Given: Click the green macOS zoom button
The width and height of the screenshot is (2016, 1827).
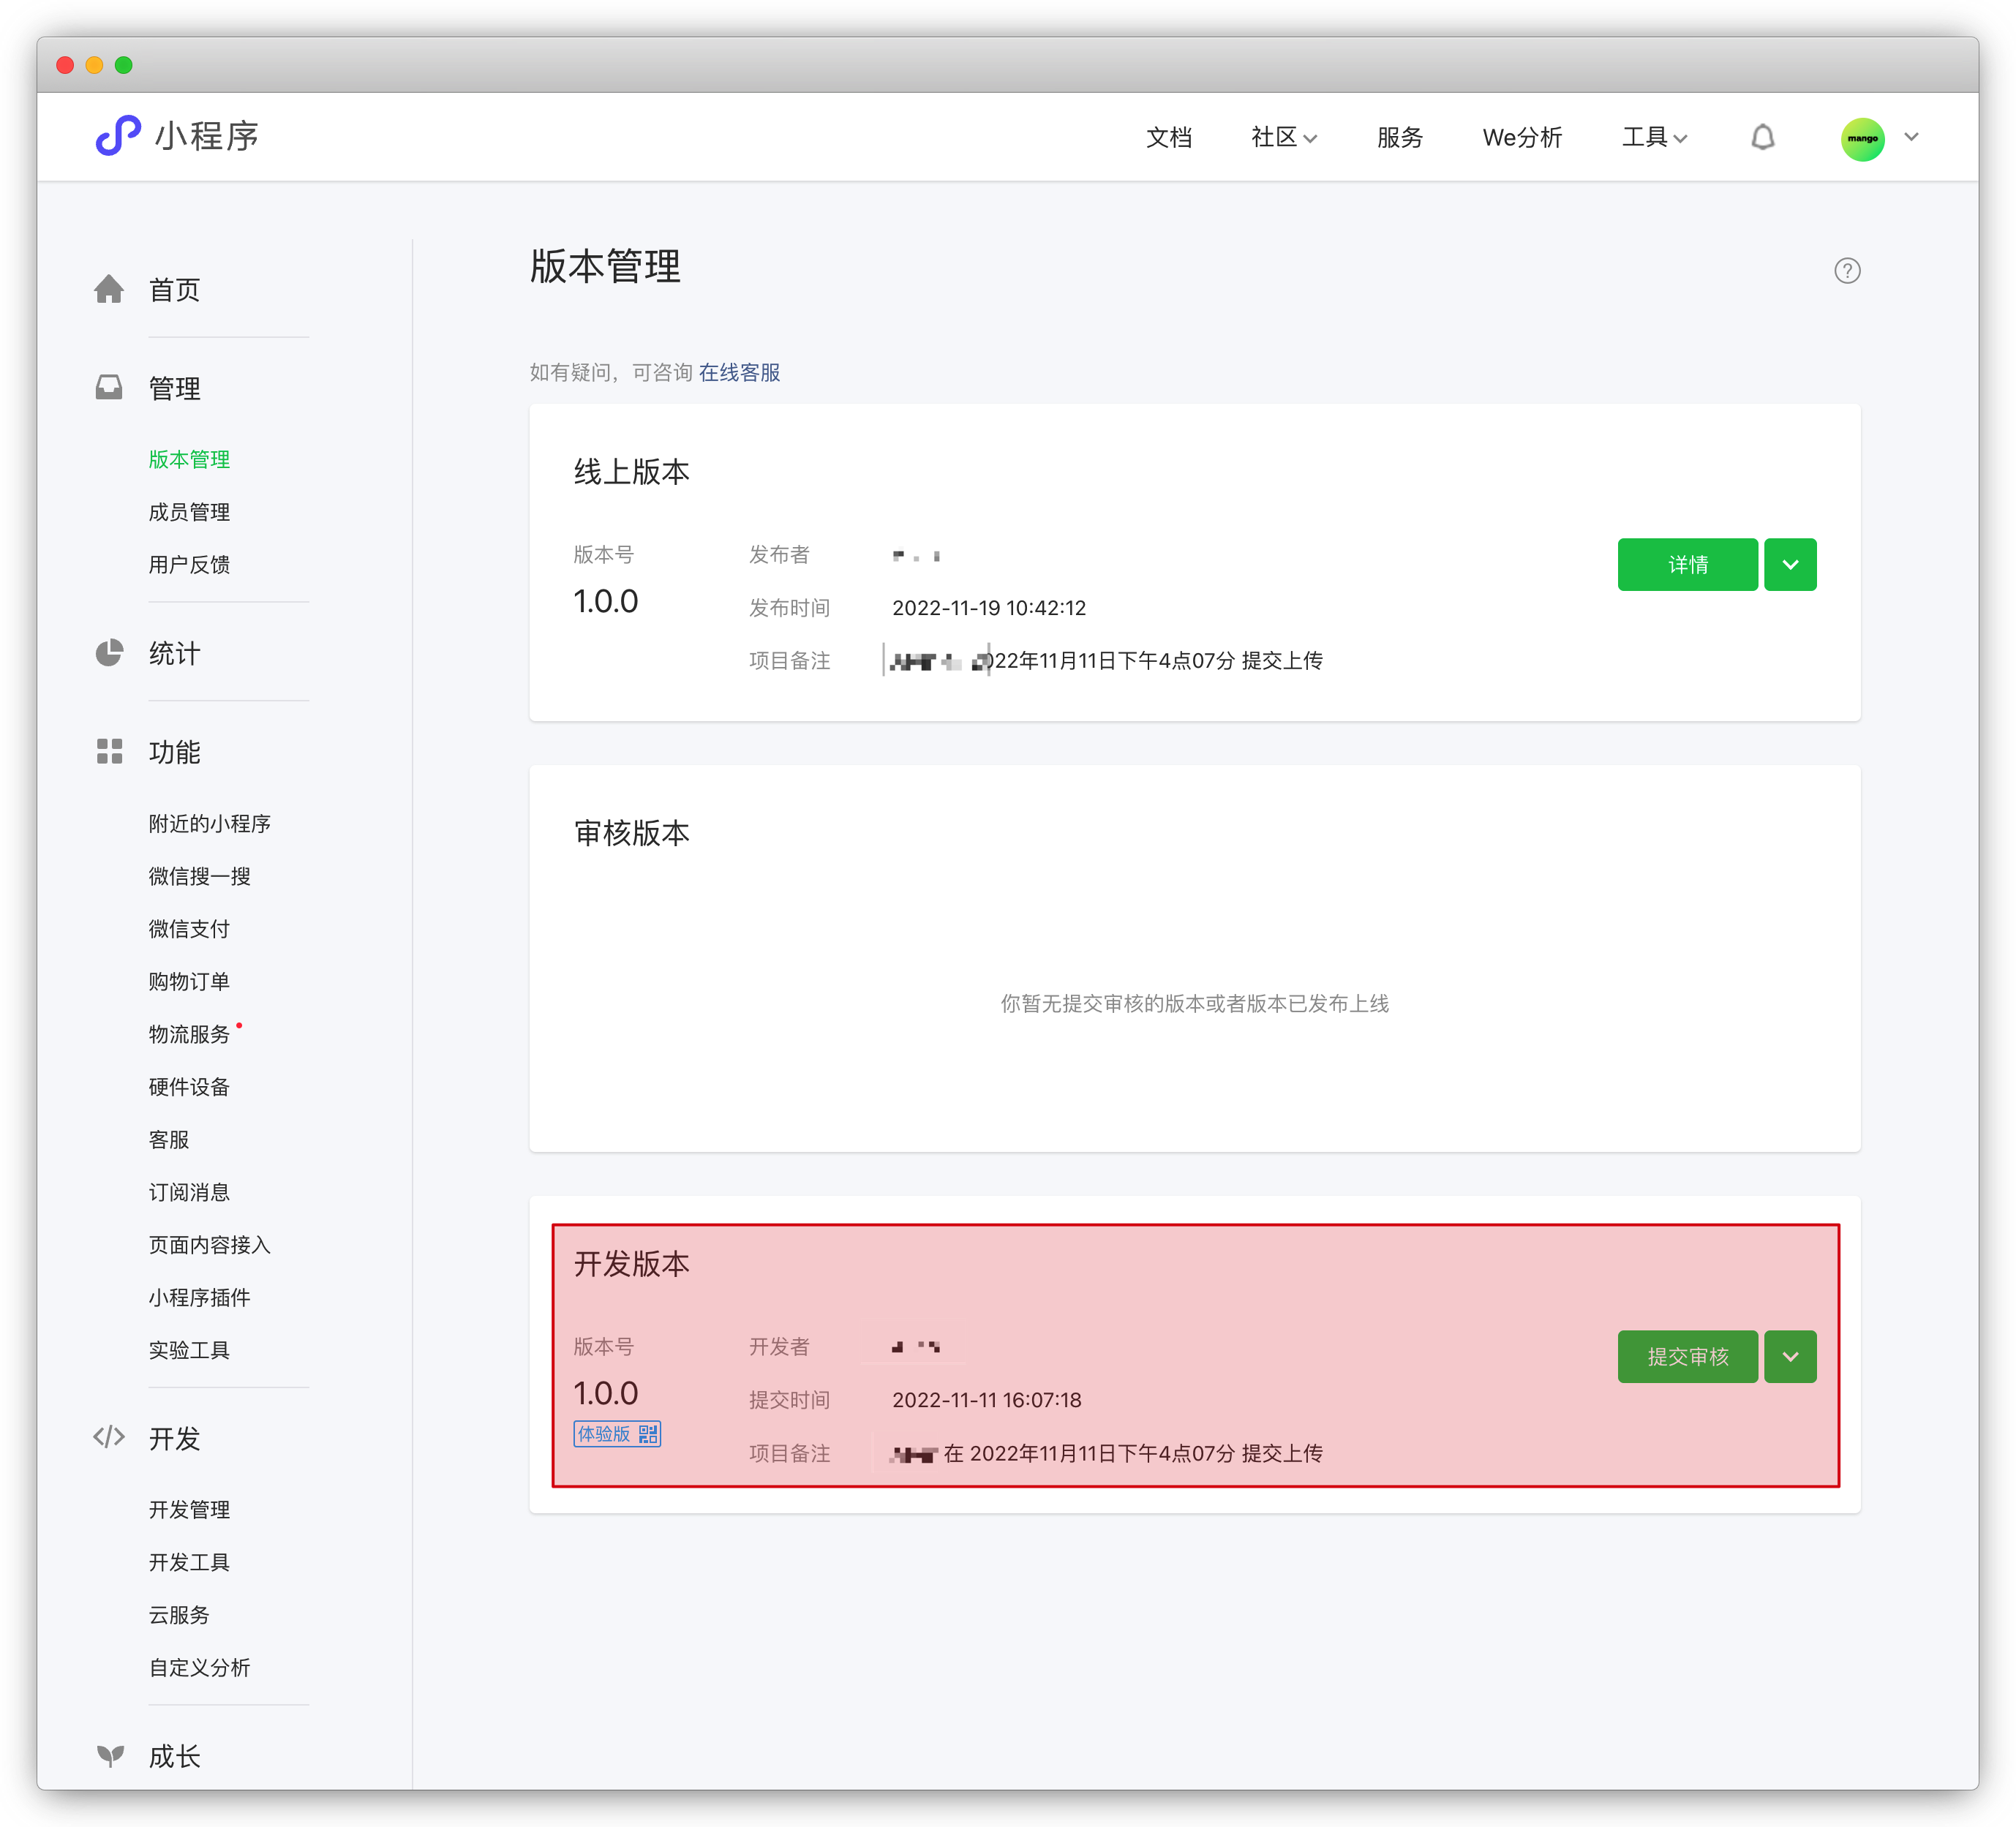Looking at the screenshot, I should 124,65.
